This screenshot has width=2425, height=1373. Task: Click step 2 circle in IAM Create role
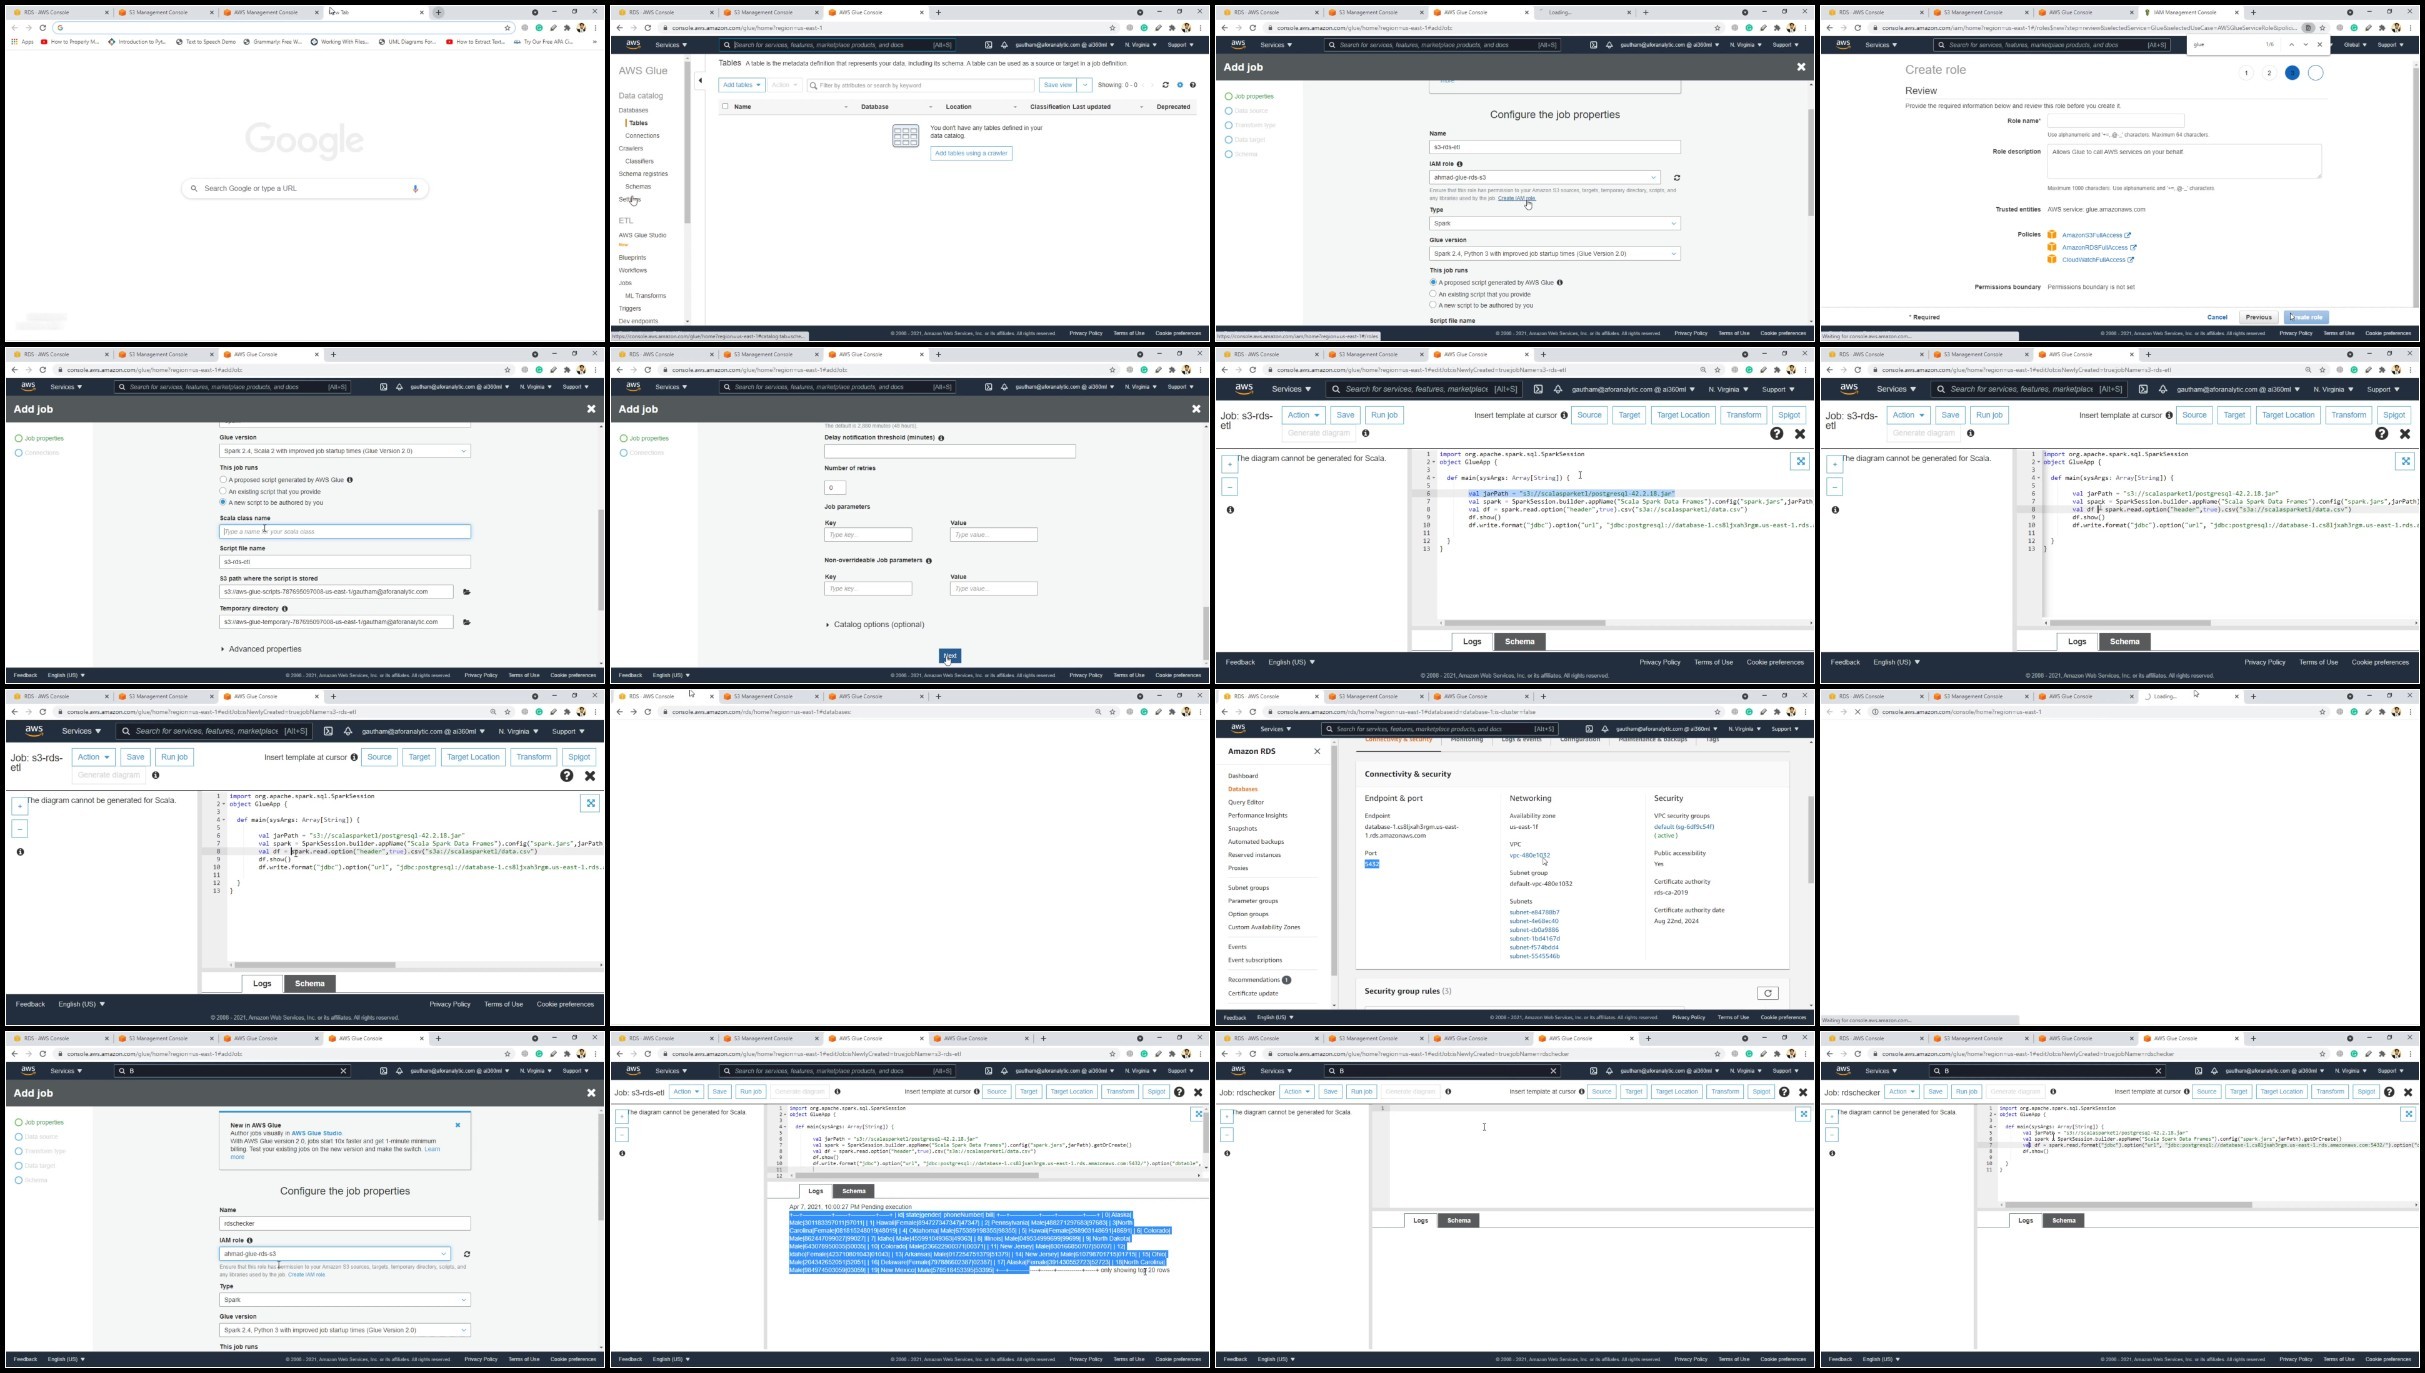pos(2269,73)
